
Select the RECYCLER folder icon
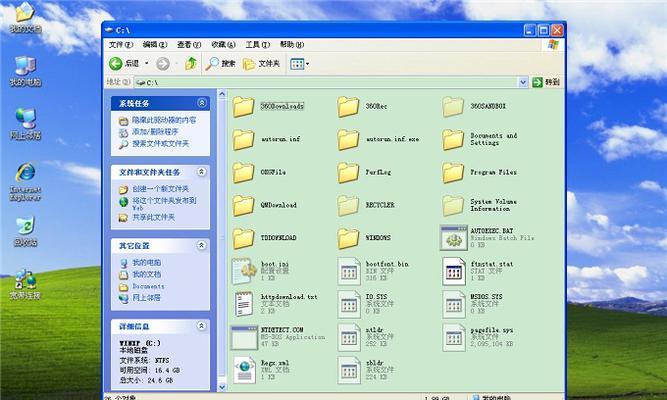point(348,205)
